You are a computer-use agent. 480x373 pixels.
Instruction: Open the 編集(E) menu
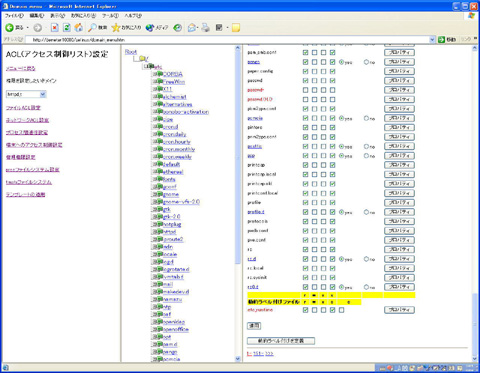point(36,16)
